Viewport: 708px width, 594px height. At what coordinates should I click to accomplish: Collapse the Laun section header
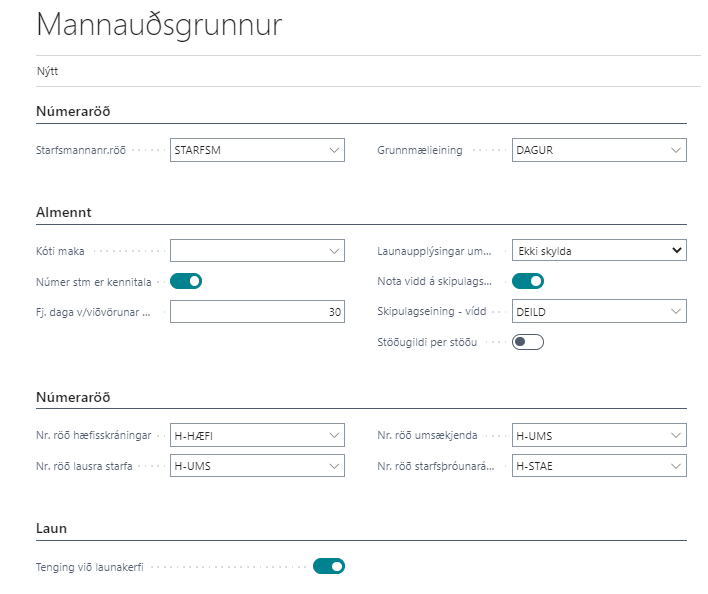click(x=51, y=528)
